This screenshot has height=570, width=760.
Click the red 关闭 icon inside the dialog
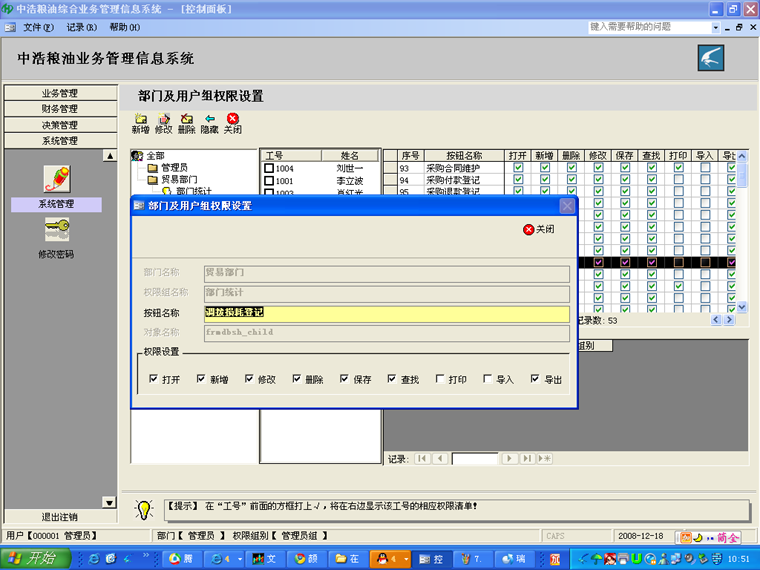pyautogui.click(x=528, y=229)
